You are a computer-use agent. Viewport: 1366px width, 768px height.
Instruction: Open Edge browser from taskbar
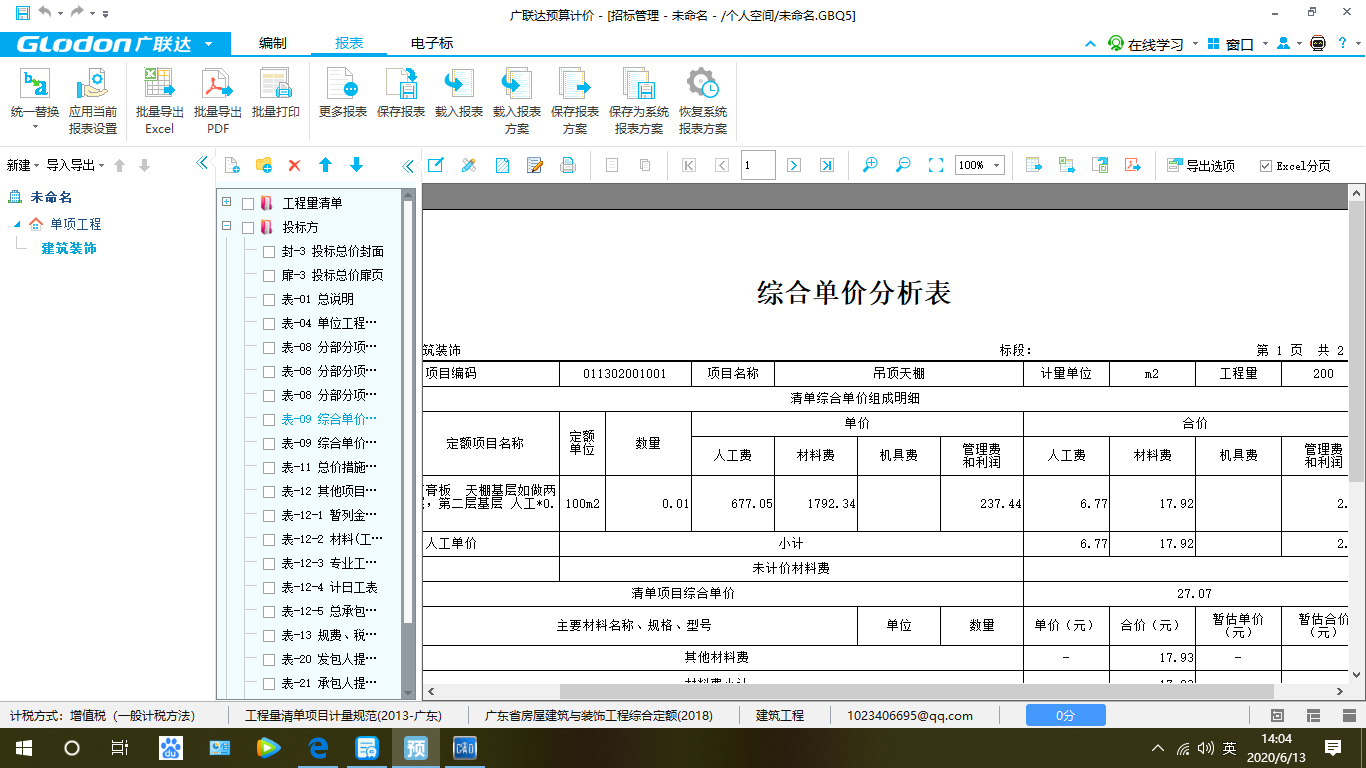click(x=319, y=747)
